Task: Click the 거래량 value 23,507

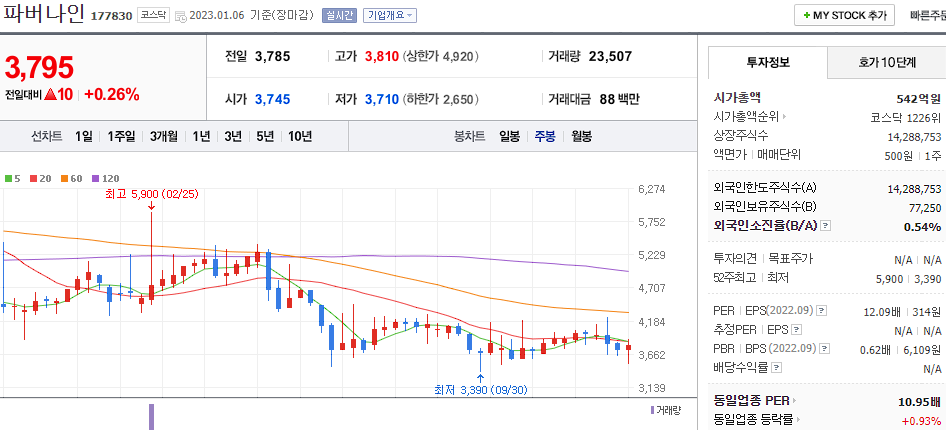Action: click(x=610, y=57)
